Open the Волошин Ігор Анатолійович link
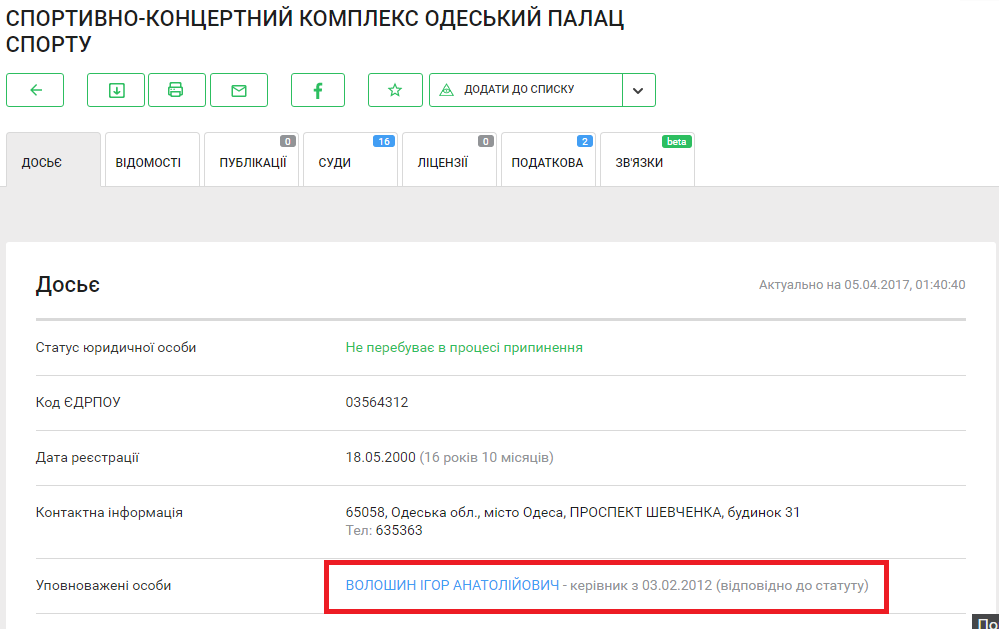999x629 pixels. [452, 585]
